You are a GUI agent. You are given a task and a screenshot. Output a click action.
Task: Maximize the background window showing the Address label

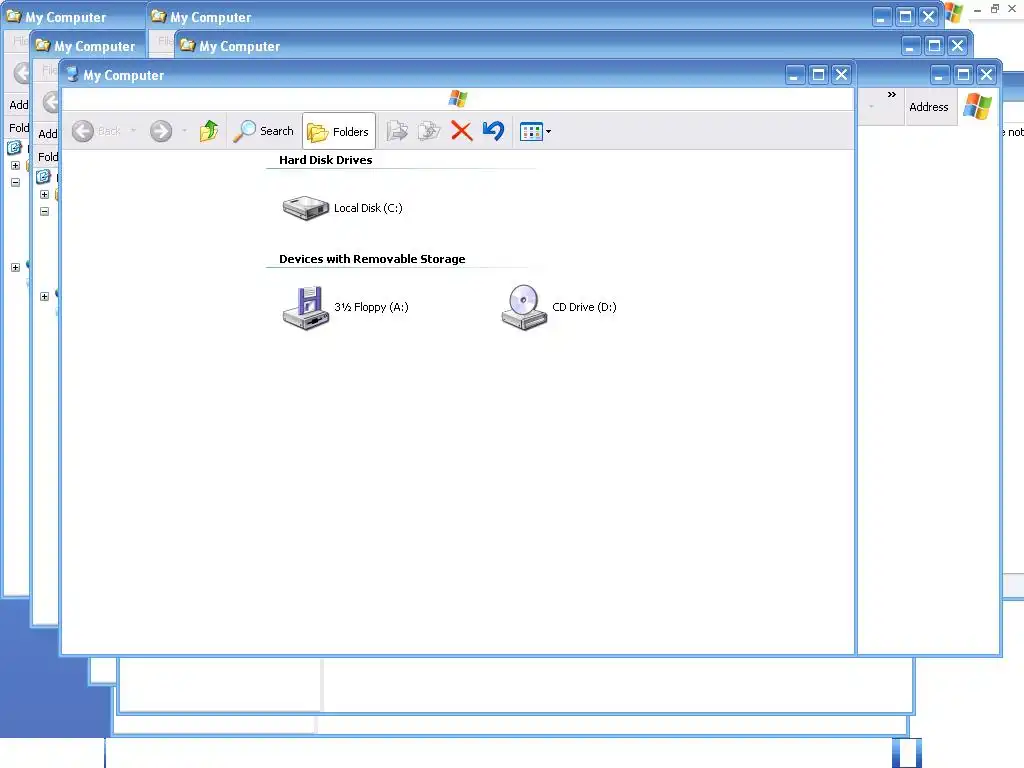coord(963,75)
